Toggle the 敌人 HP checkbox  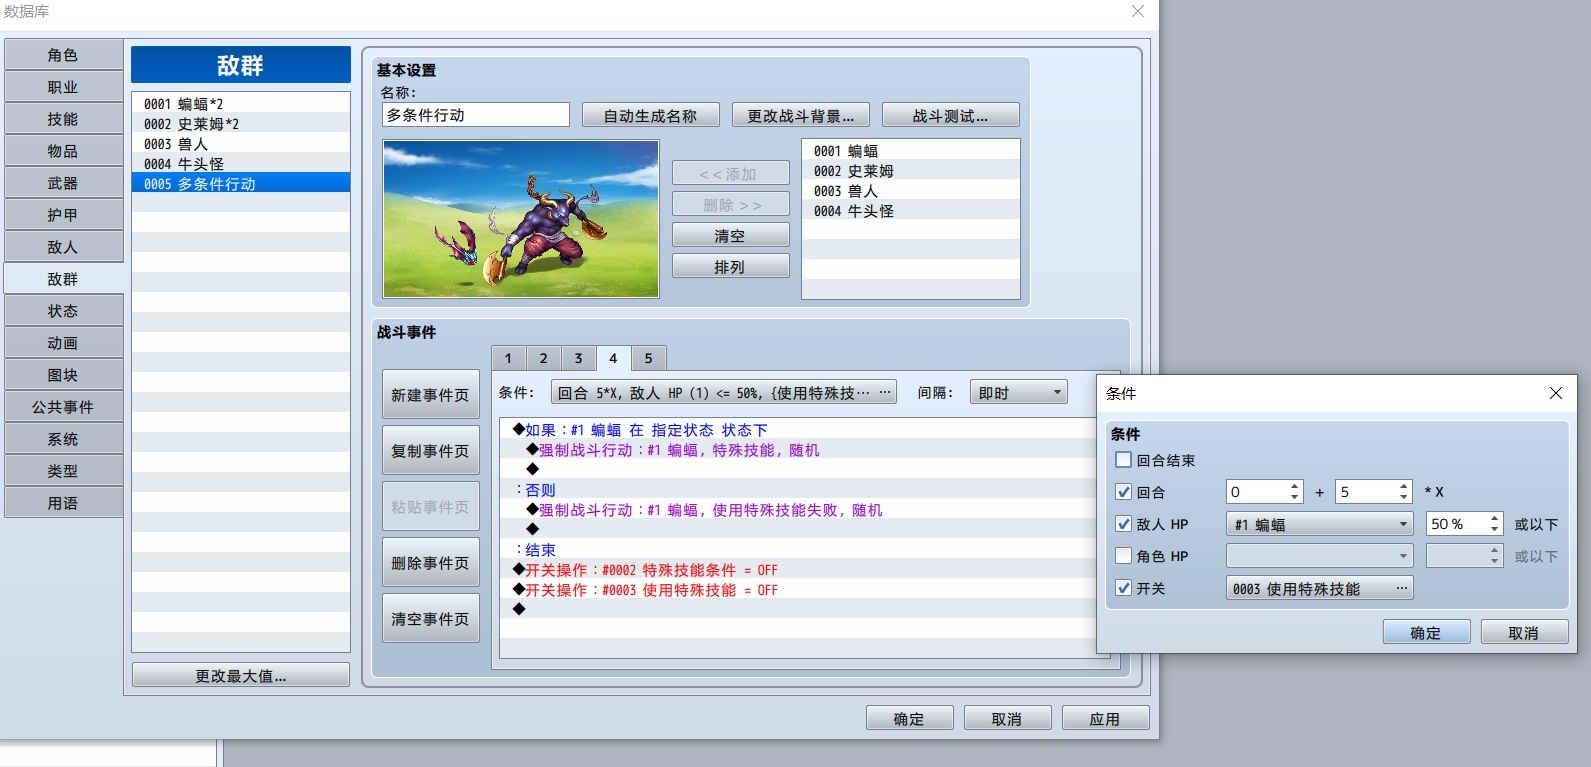(x=1123, y=524)
